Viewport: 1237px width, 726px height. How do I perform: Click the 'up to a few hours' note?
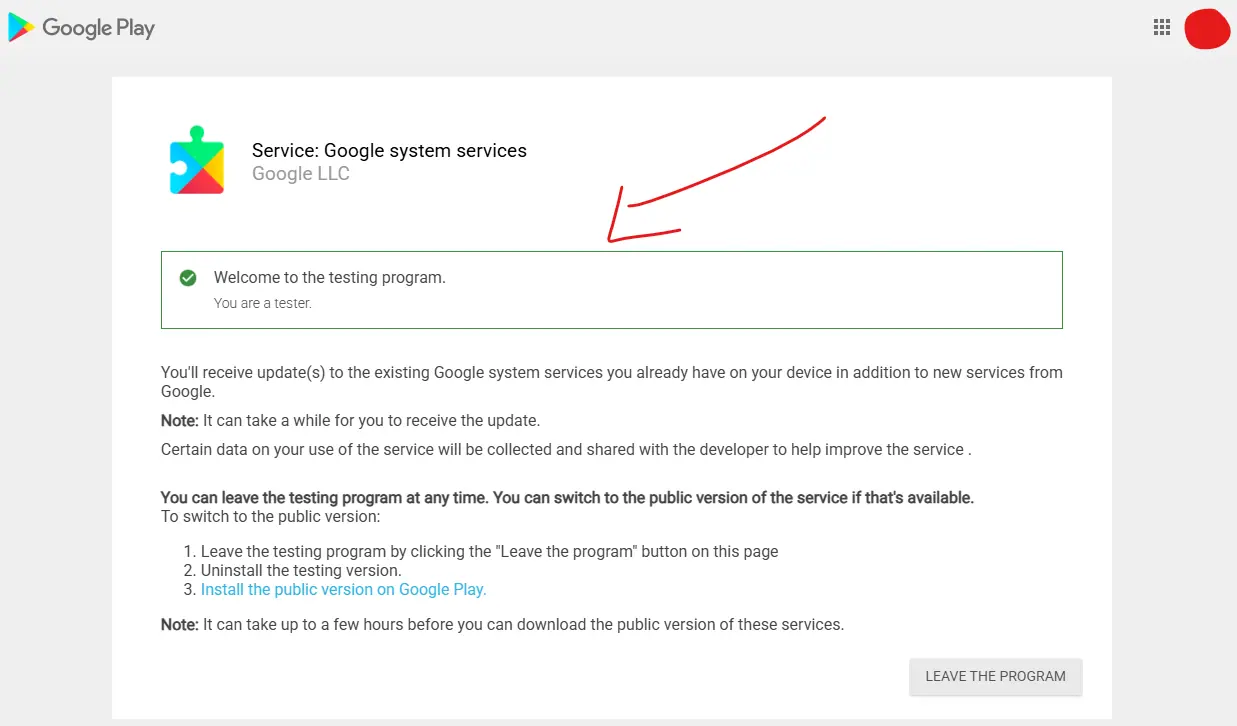(502, 625)
